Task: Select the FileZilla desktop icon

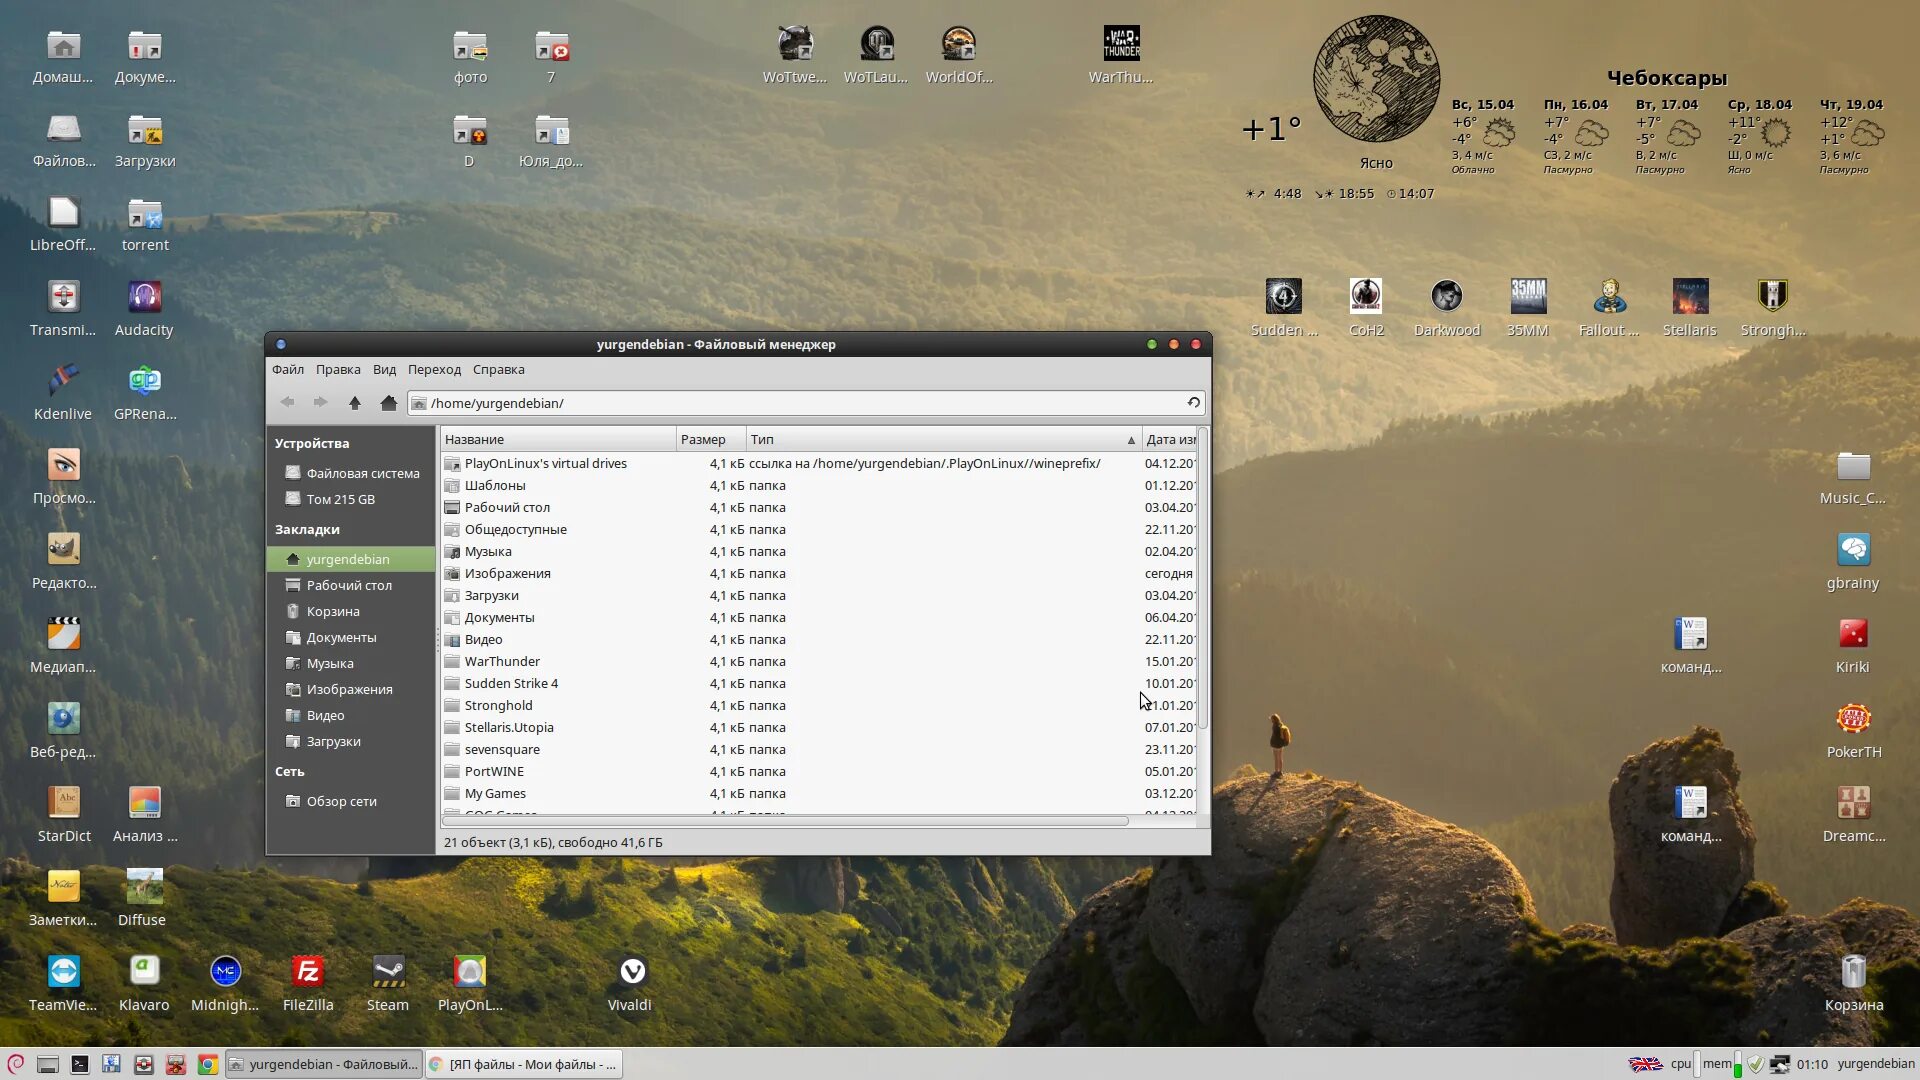Action: coord(307,972)
